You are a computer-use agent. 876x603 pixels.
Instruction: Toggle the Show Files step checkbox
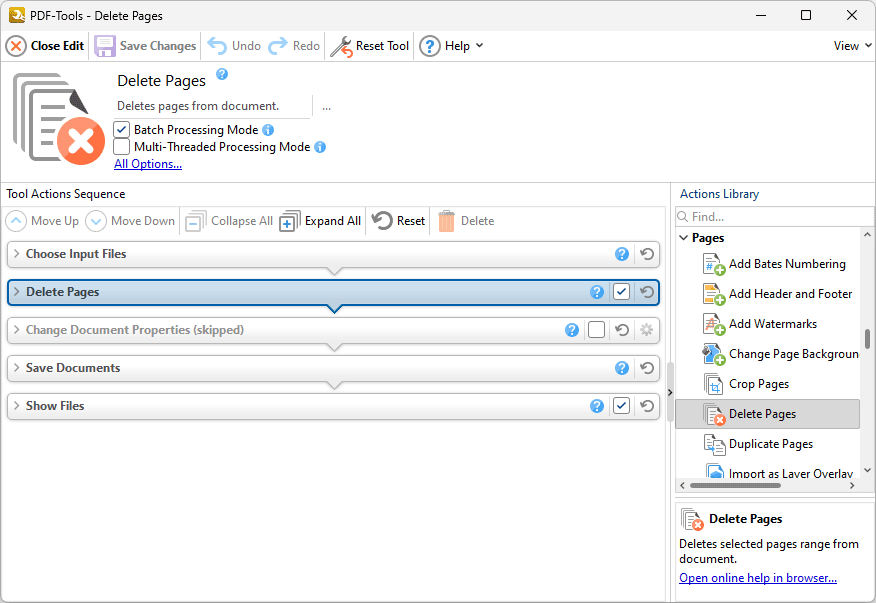point(621,406)
